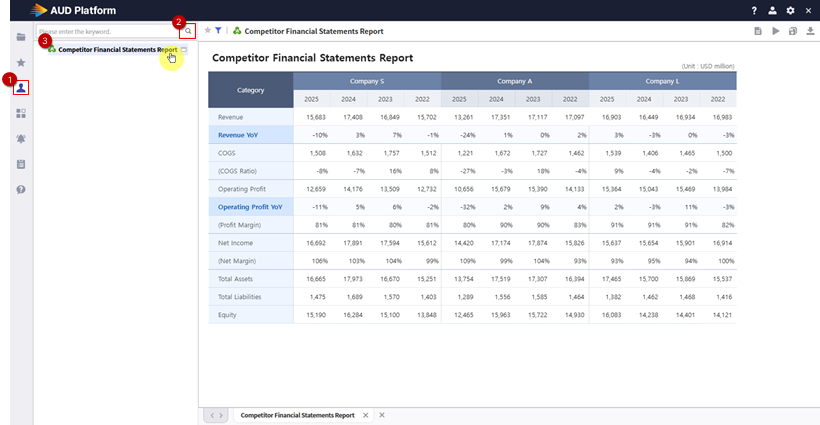Close the Competitor Financial Statements Report tab
This screenshot has height=425, width=820.
coord(365,415)
